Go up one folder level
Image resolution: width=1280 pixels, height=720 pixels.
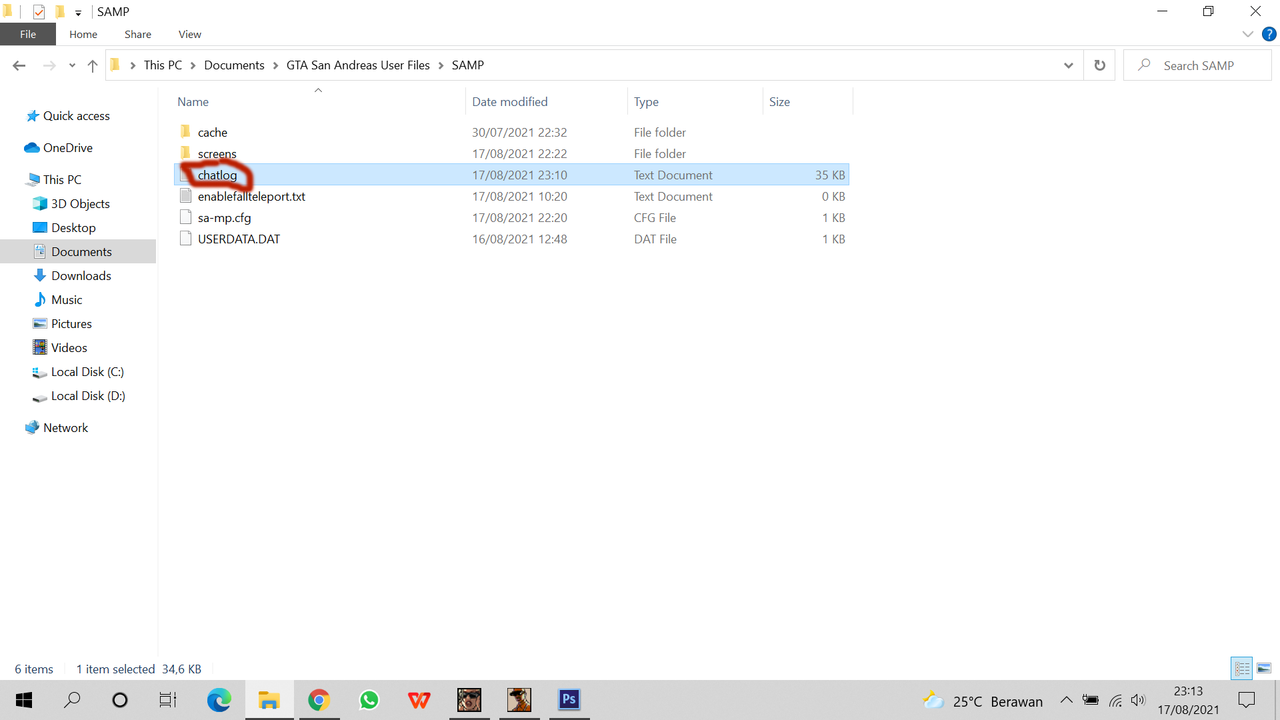[92, 65]
